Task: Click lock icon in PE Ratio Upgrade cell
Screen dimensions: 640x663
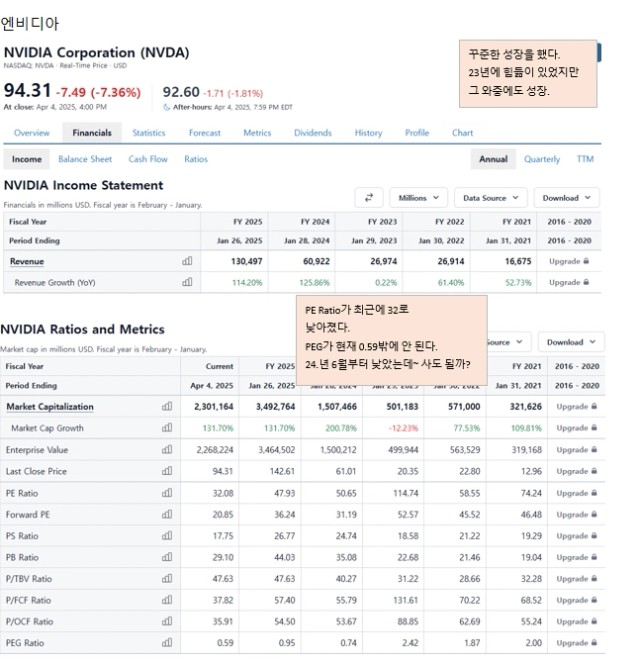Action: (594, 493)
